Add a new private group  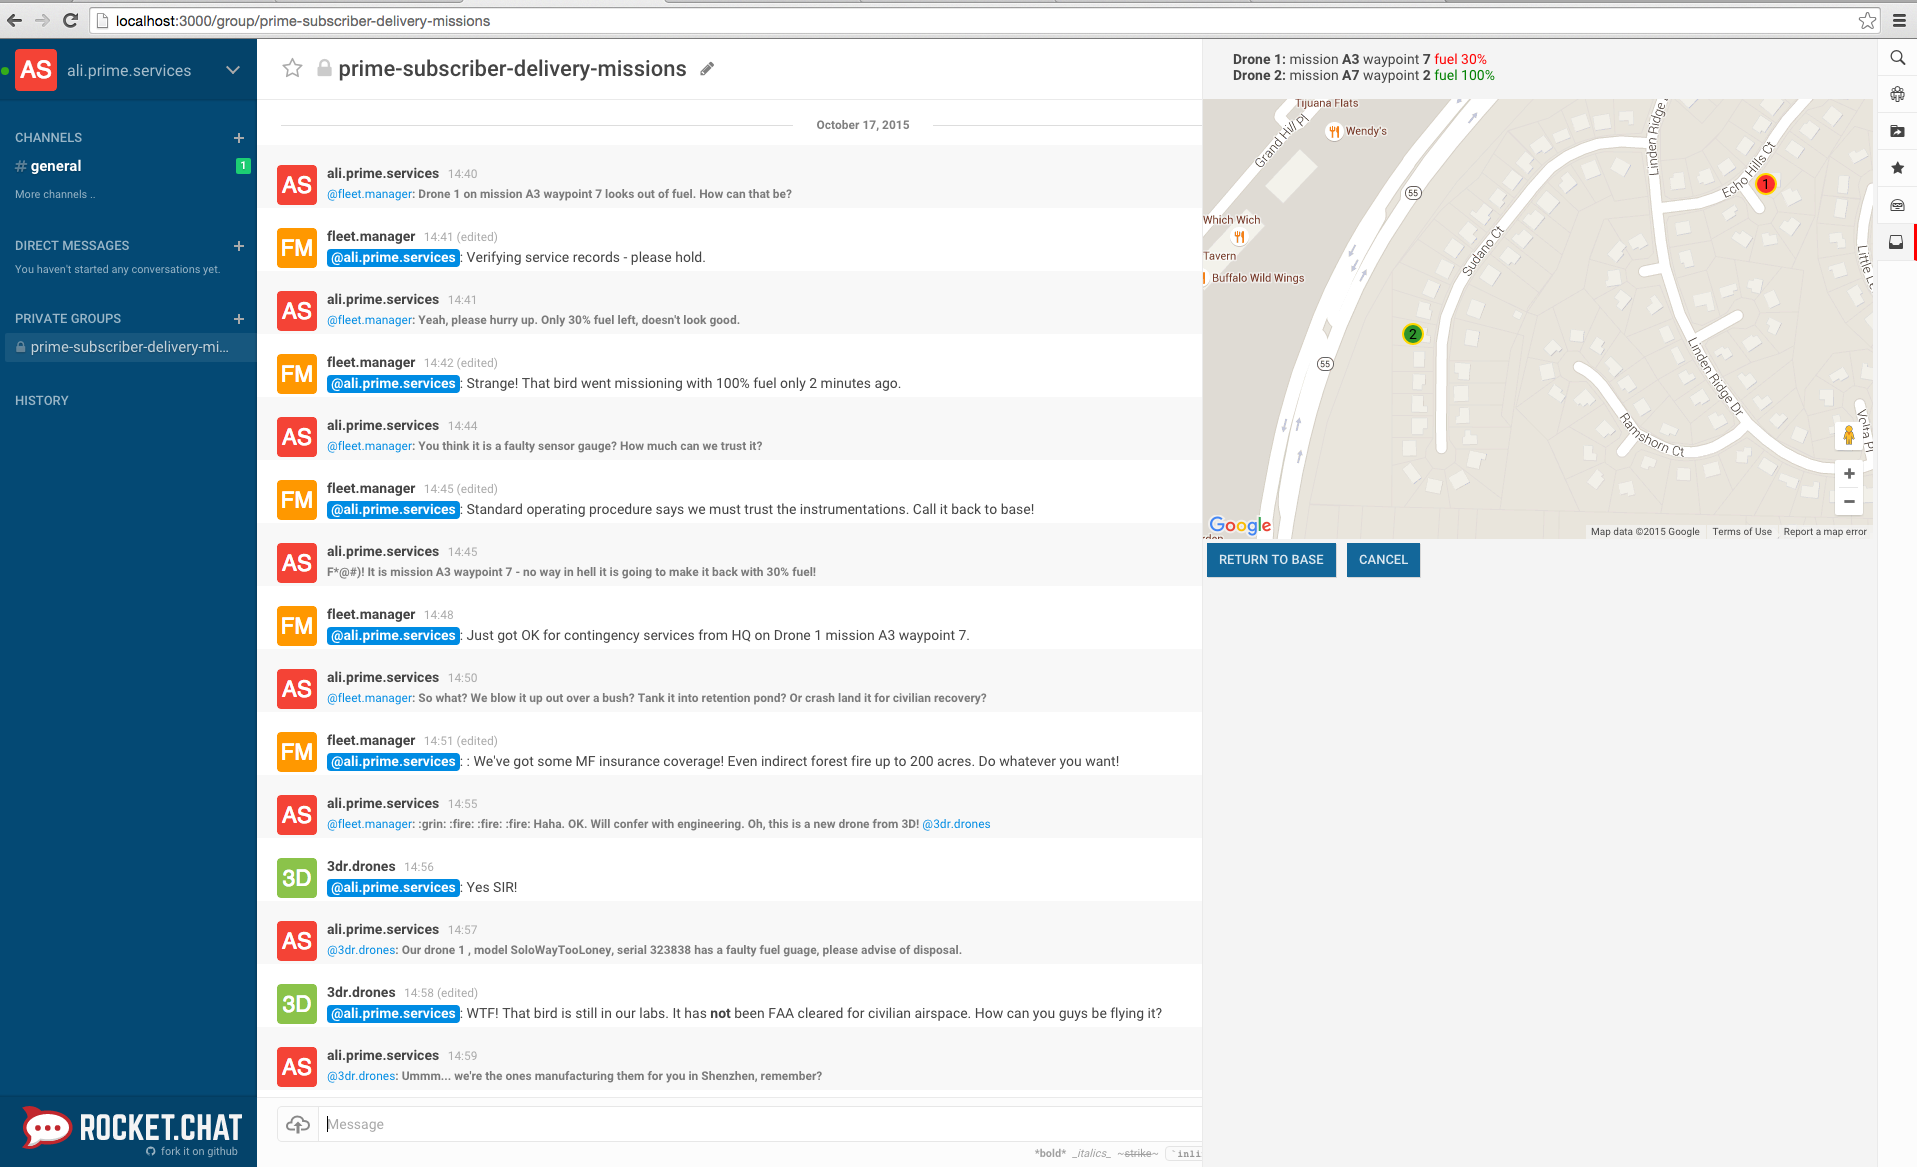click(x=238, y=318)
